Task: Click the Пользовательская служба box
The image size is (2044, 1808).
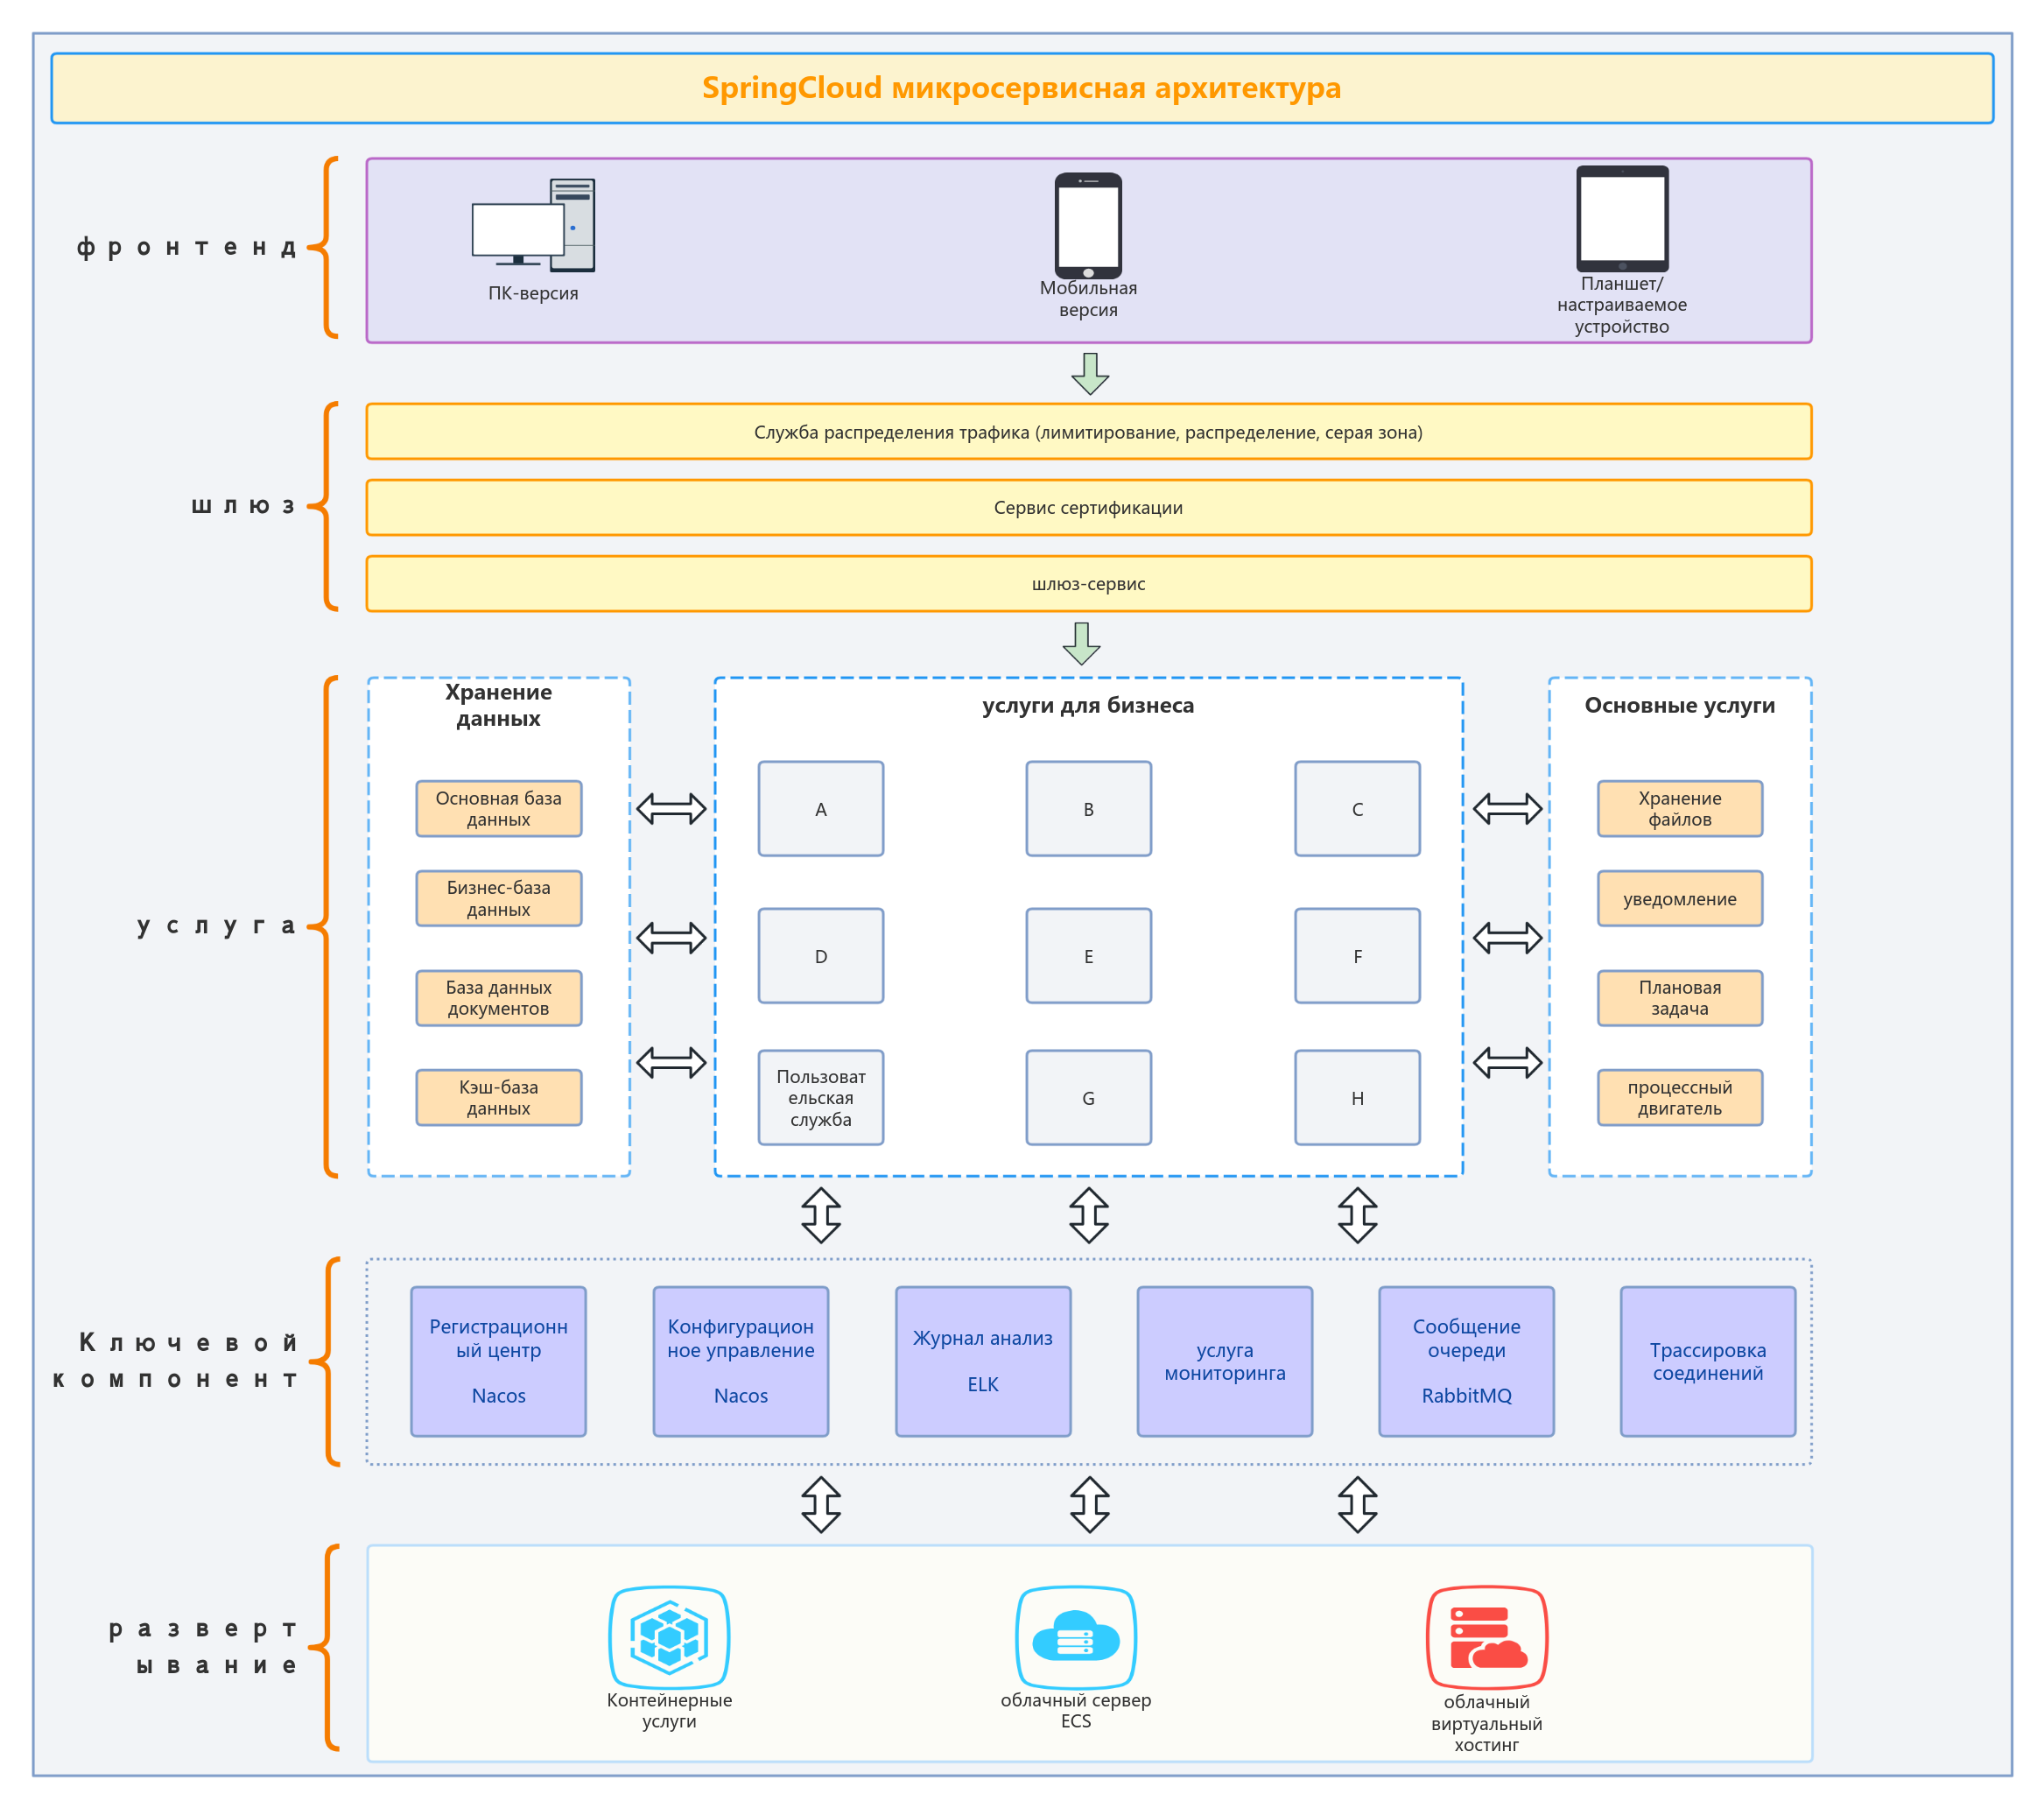Action: [821, 1098]
